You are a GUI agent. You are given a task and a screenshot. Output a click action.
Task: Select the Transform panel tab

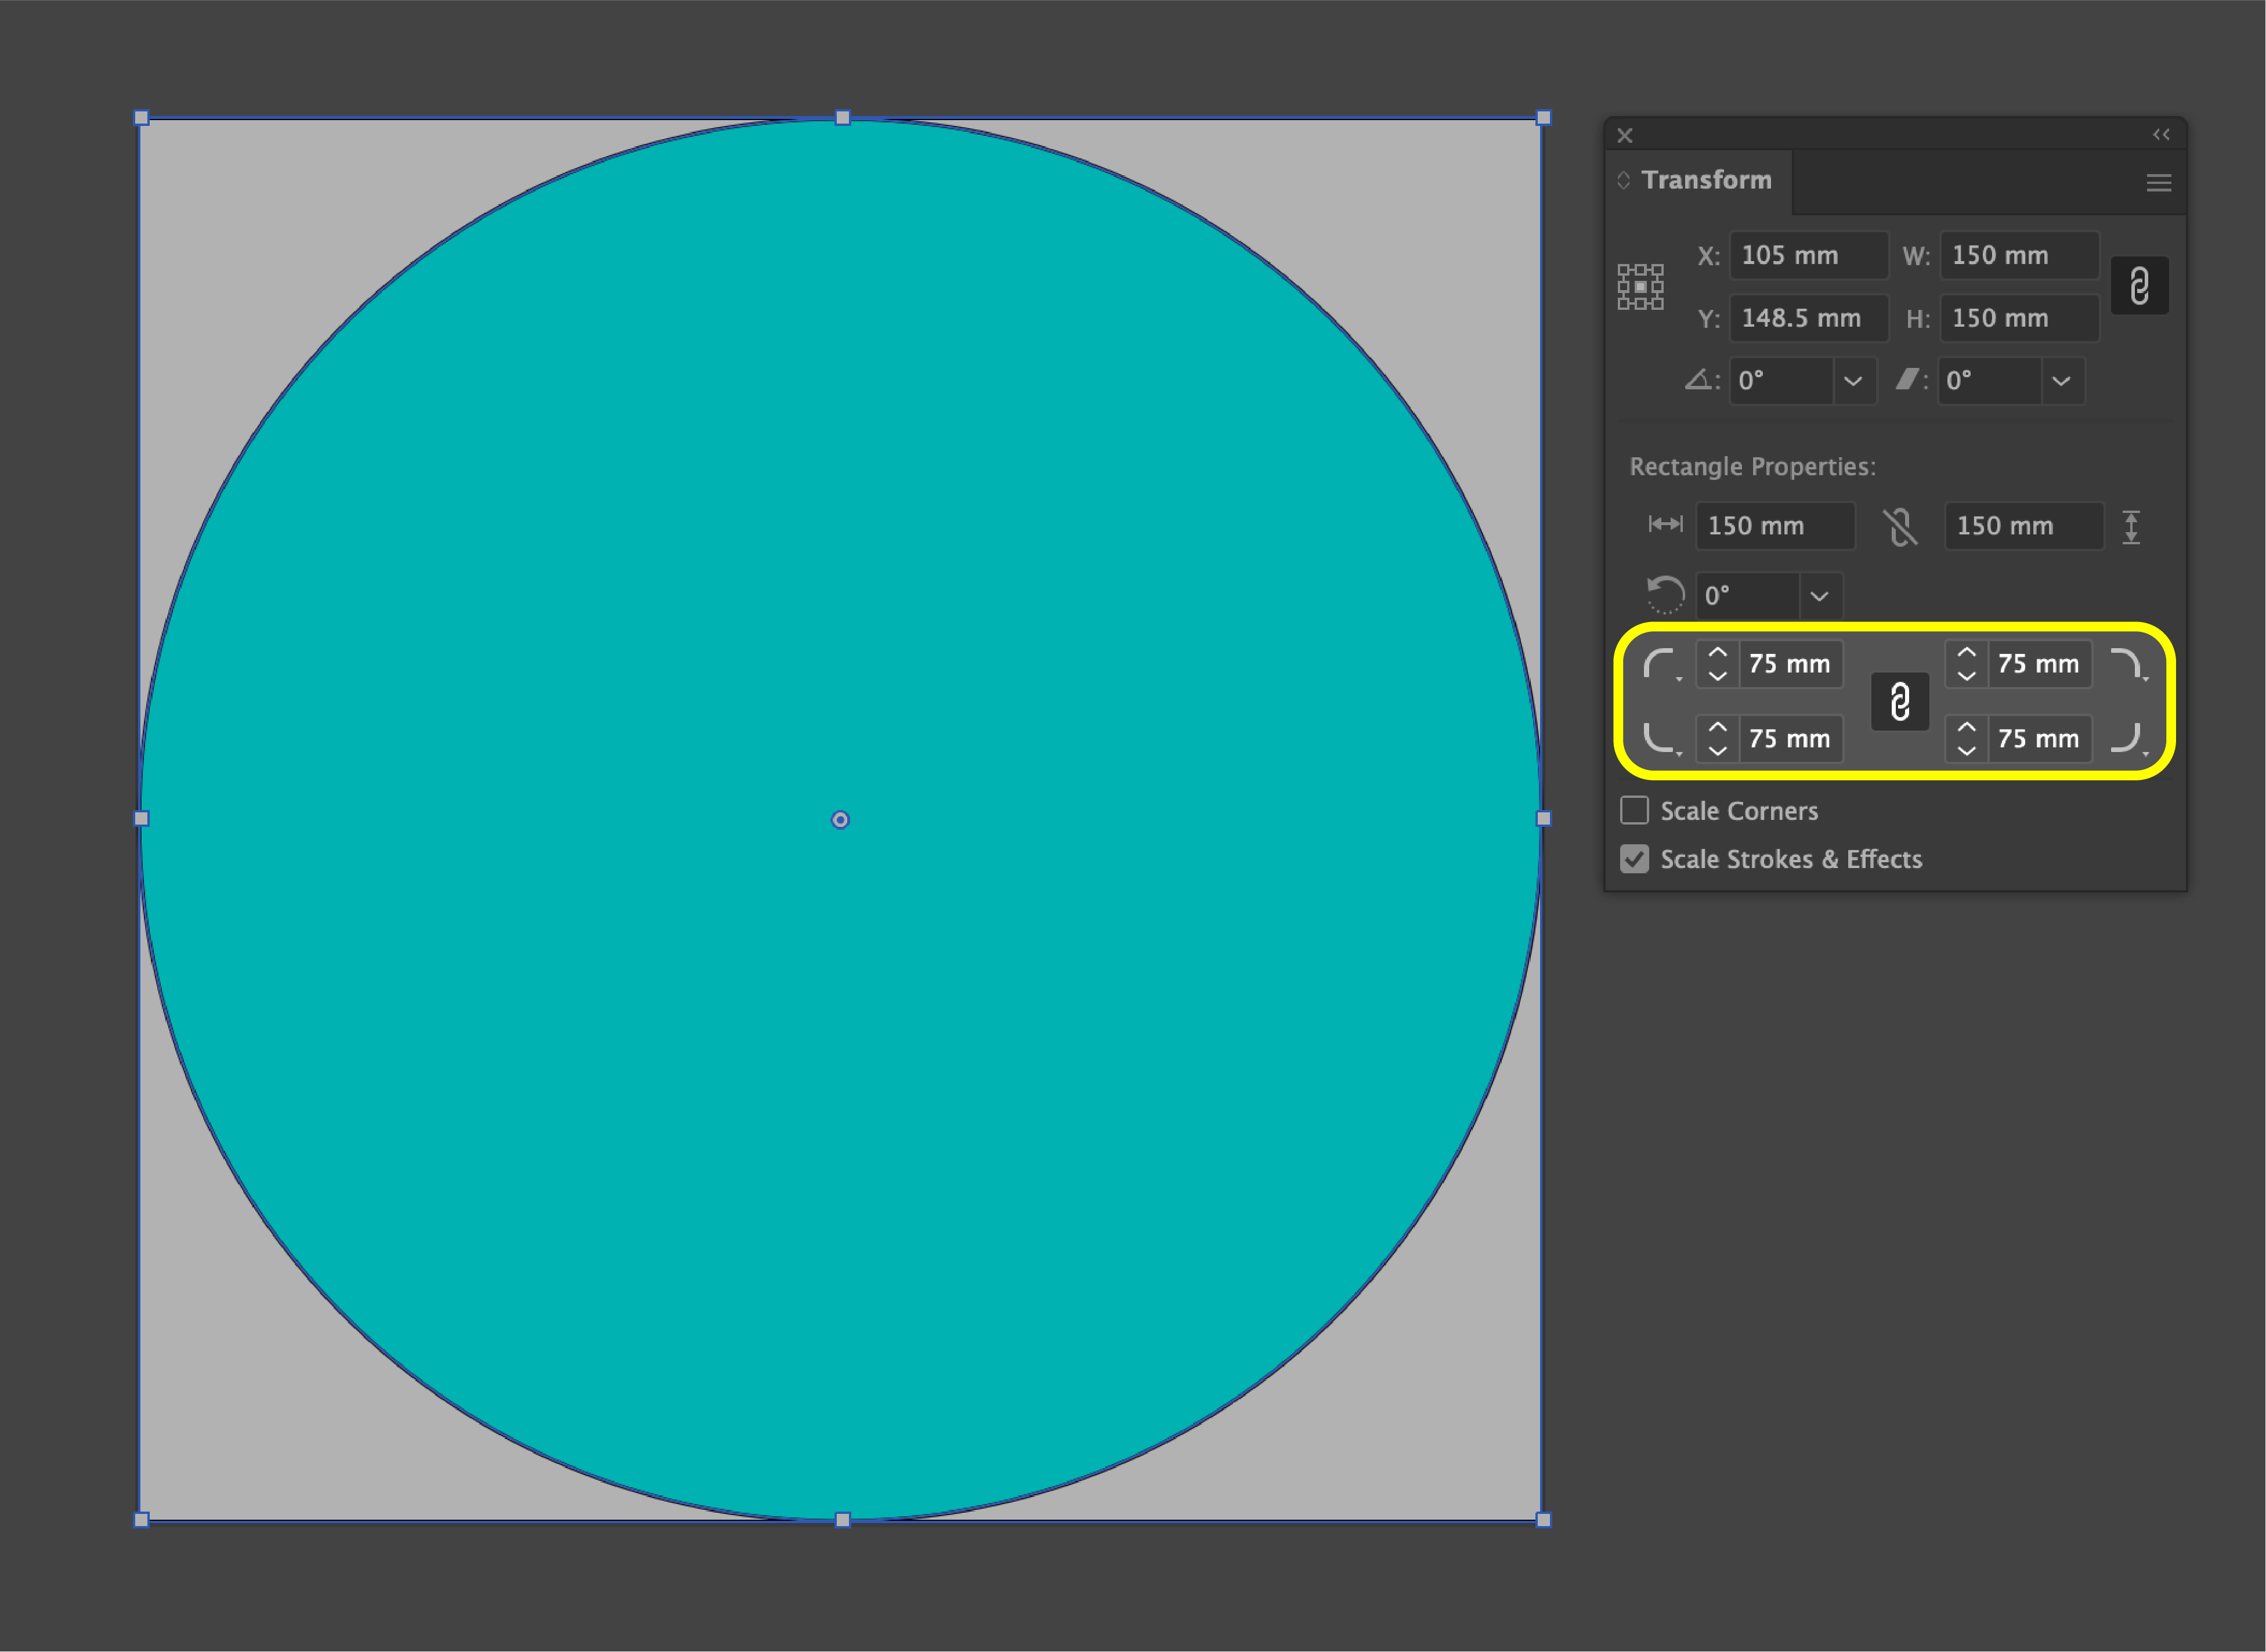pos(1705,180)
